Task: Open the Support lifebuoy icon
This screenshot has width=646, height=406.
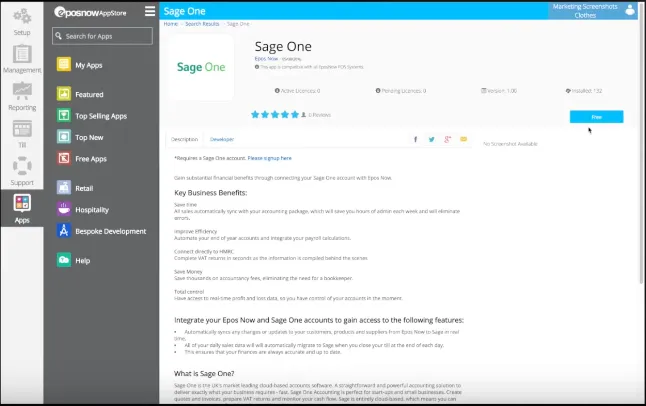Action: 22,166
